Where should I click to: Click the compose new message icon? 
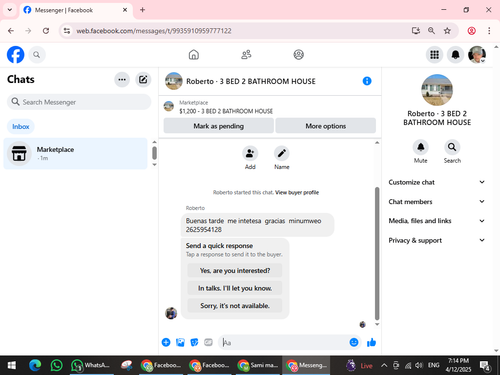[x=143, y=79]
